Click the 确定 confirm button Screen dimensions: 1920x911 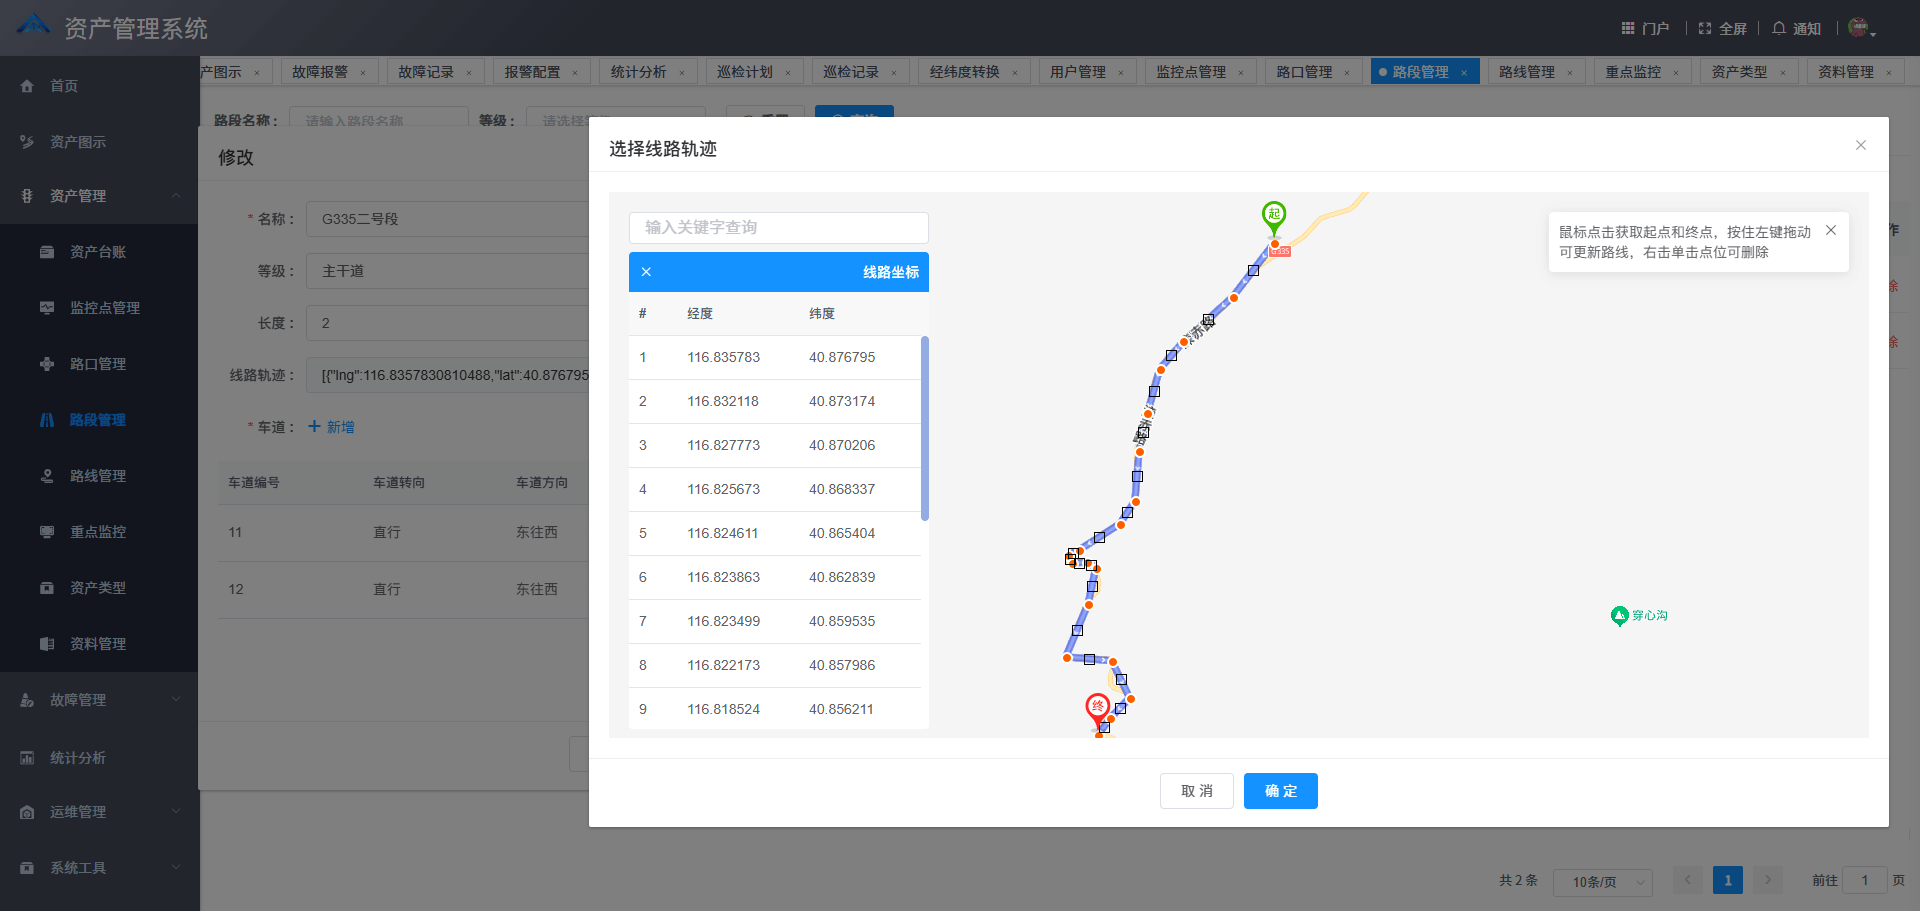click(1280, 791)
